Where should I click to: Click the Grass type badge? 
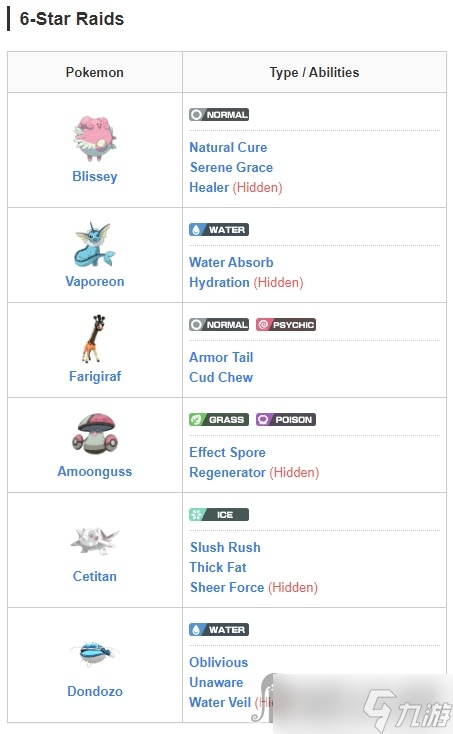[x=219, y=419]
